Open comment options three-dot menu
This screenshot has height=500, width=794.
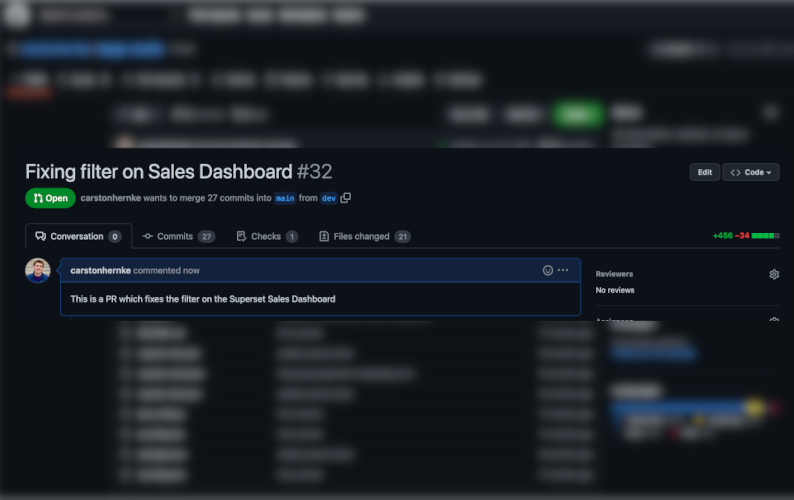pos(563,270)
